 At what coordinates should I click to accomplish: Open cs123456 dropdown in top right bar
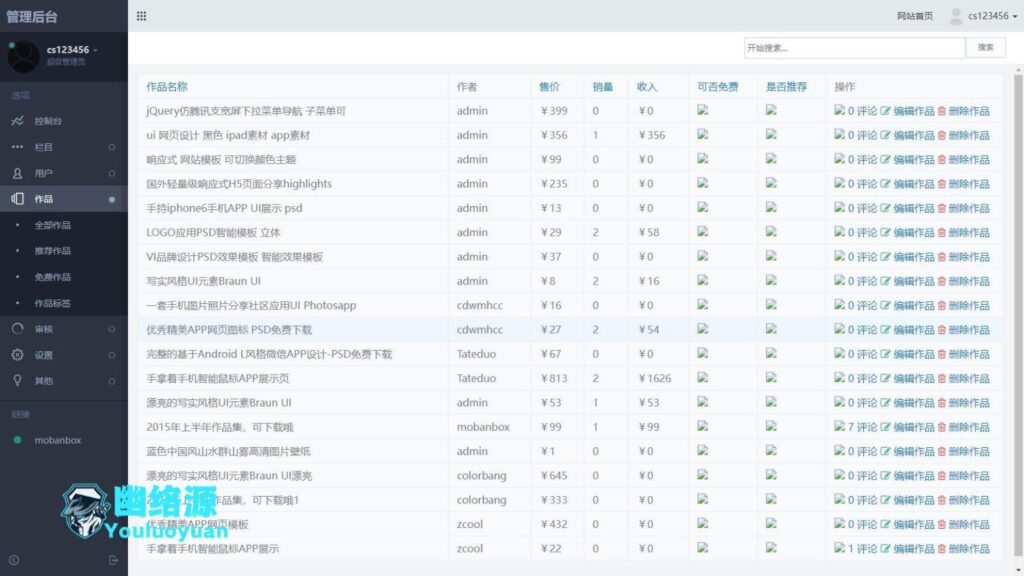click(992, 16)
